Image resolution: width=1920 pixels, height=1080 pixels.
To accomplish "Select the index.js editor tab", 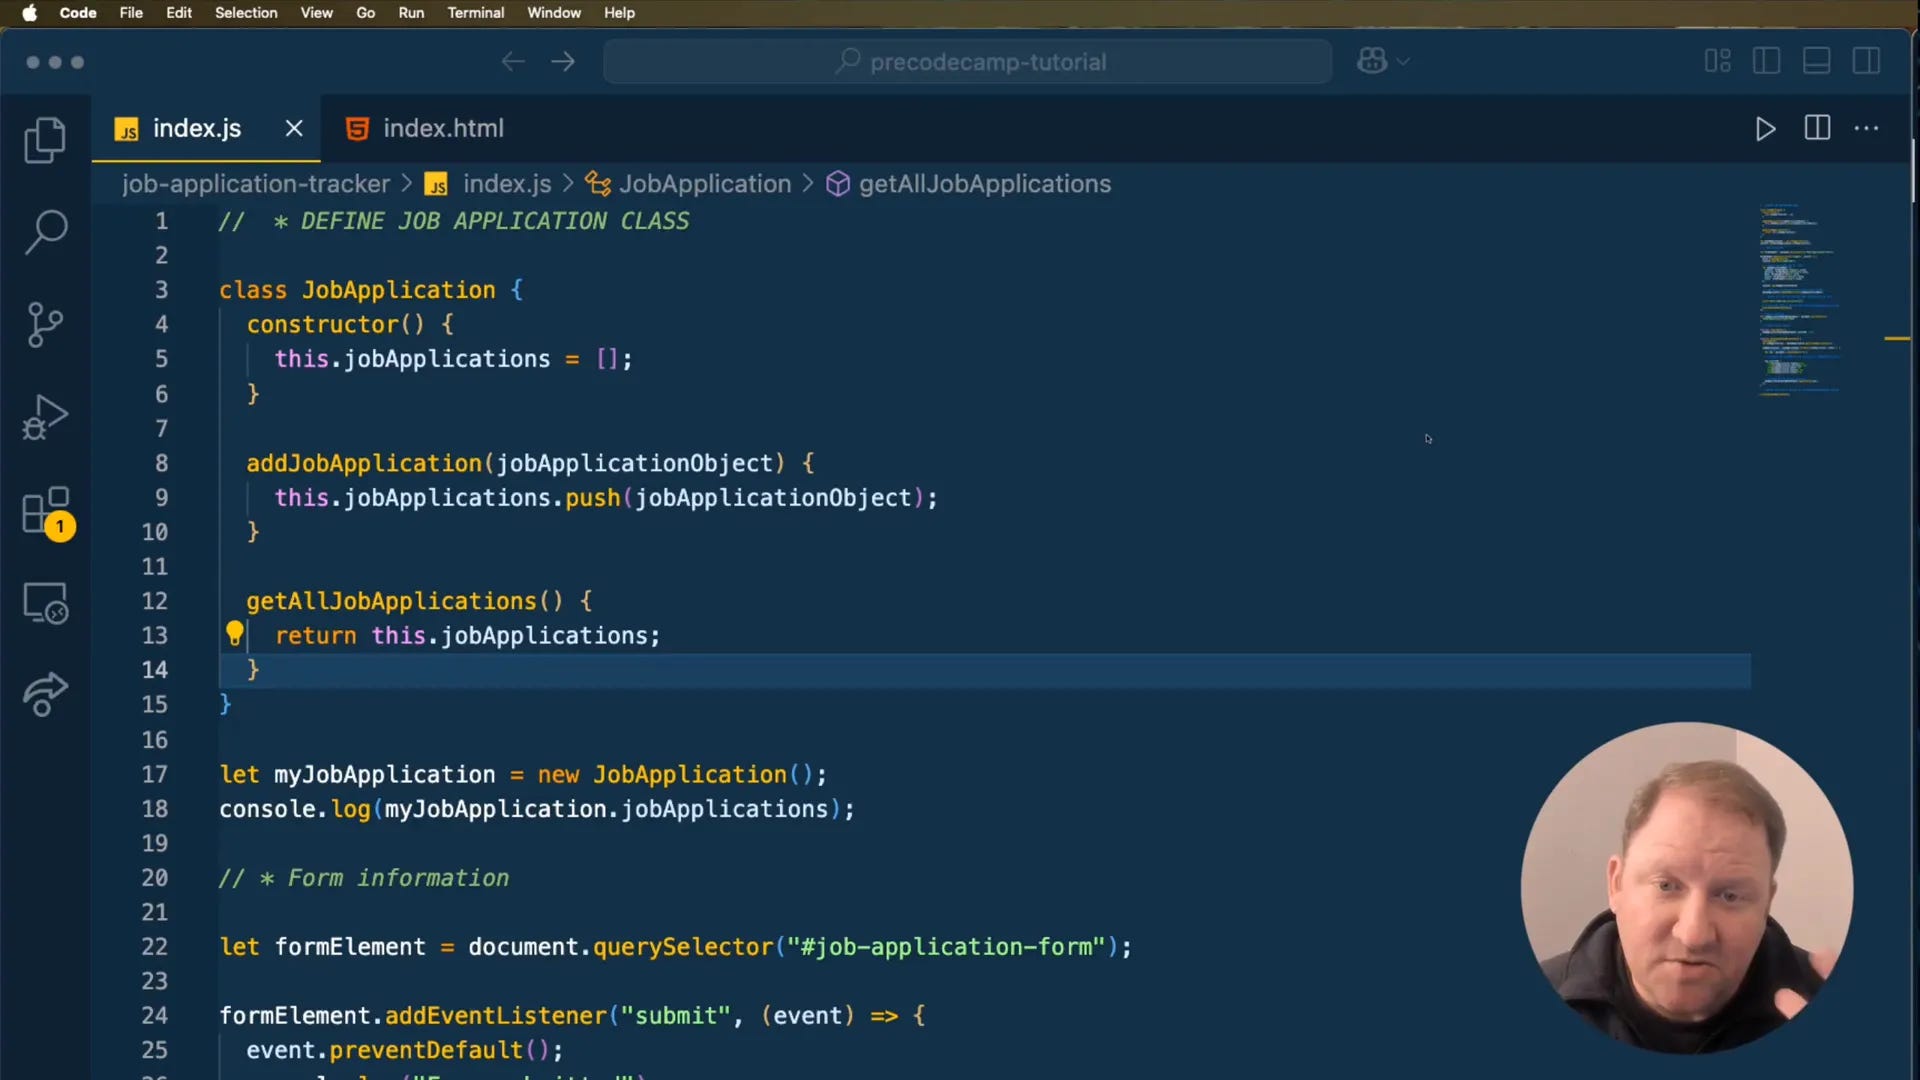I will (x=196, y=129).
